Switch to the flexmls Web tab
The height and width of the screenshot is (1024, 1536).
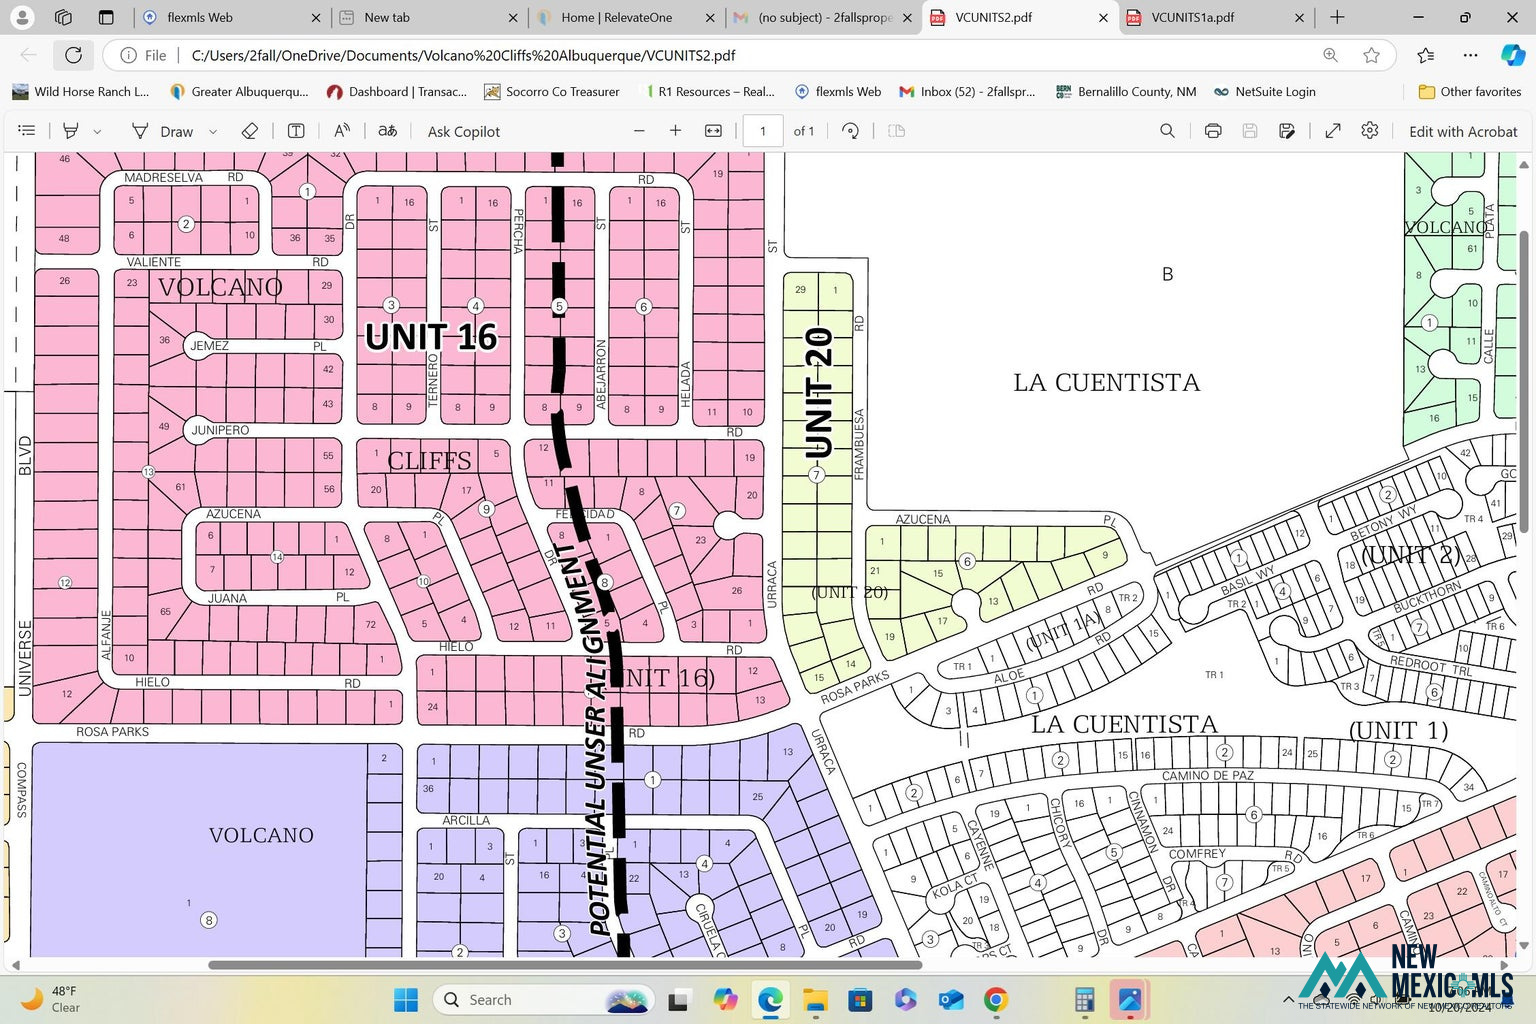point(232,17)
